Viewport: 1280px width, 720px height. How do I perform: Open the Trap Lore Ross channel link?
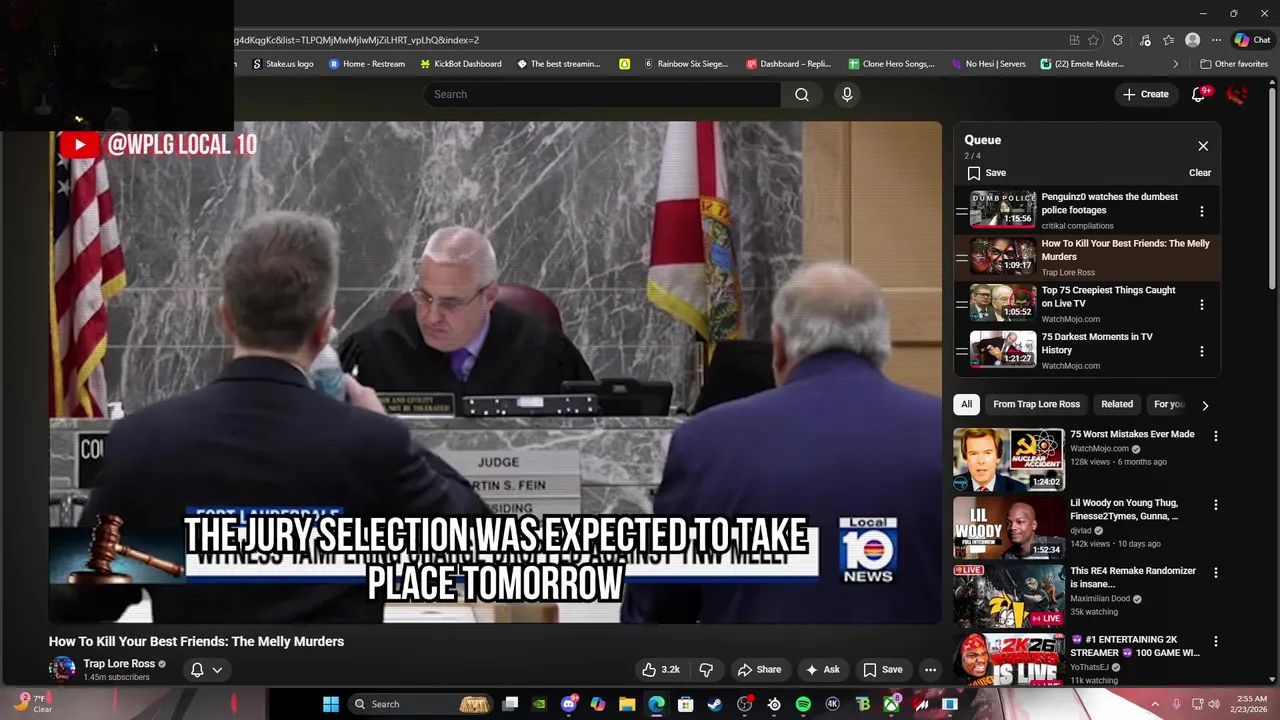coord(119,664)
